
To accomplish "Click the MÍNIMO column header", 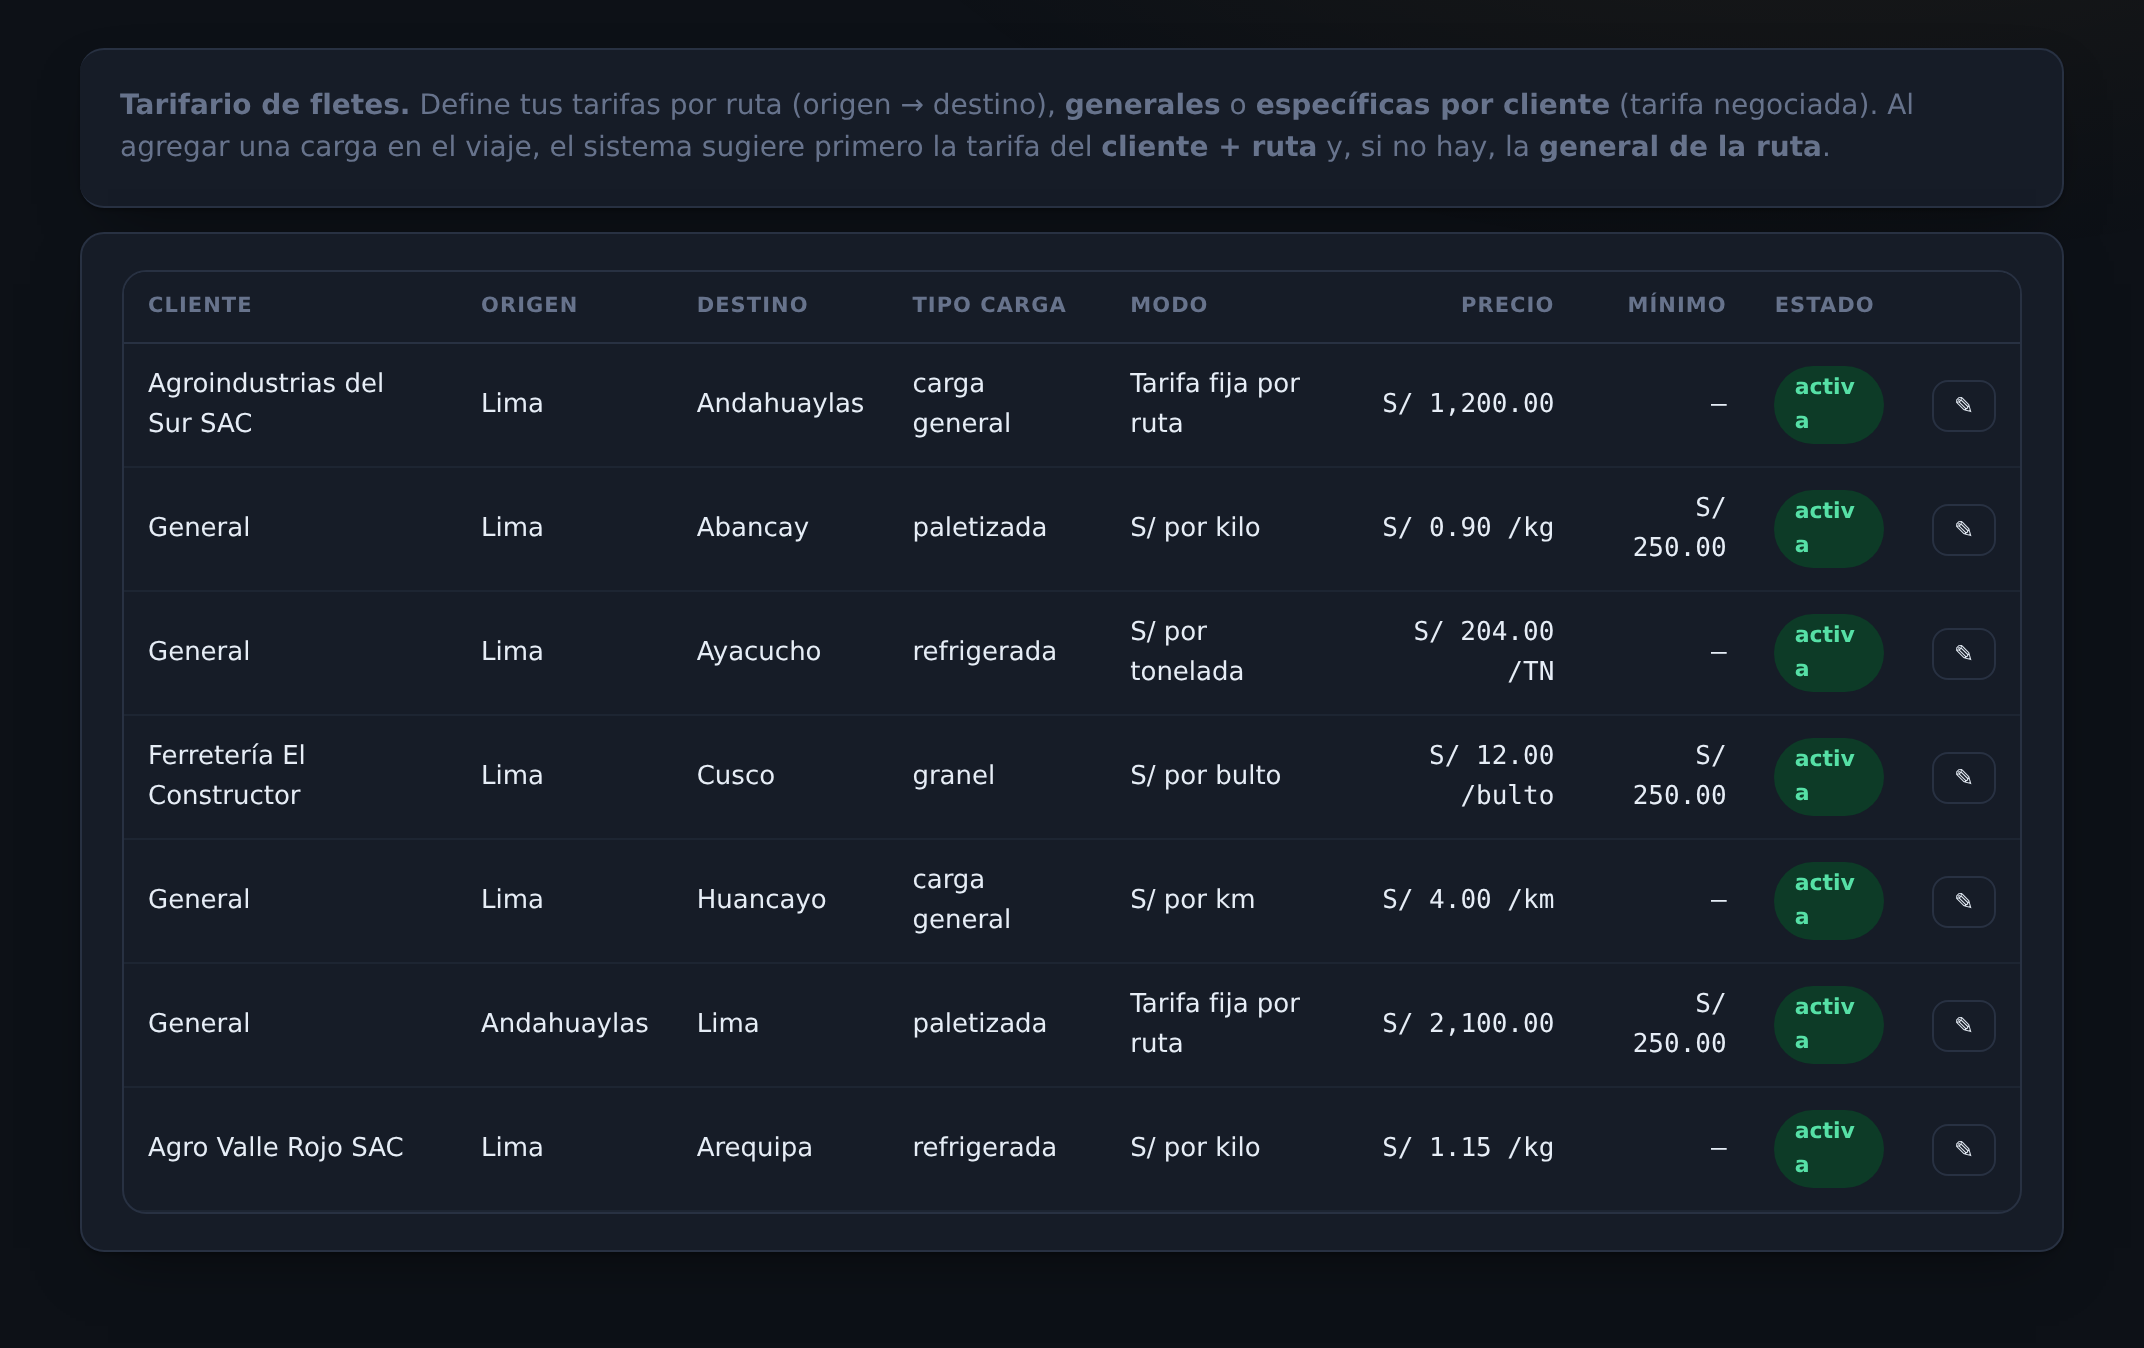I will tap(1676, 304).
